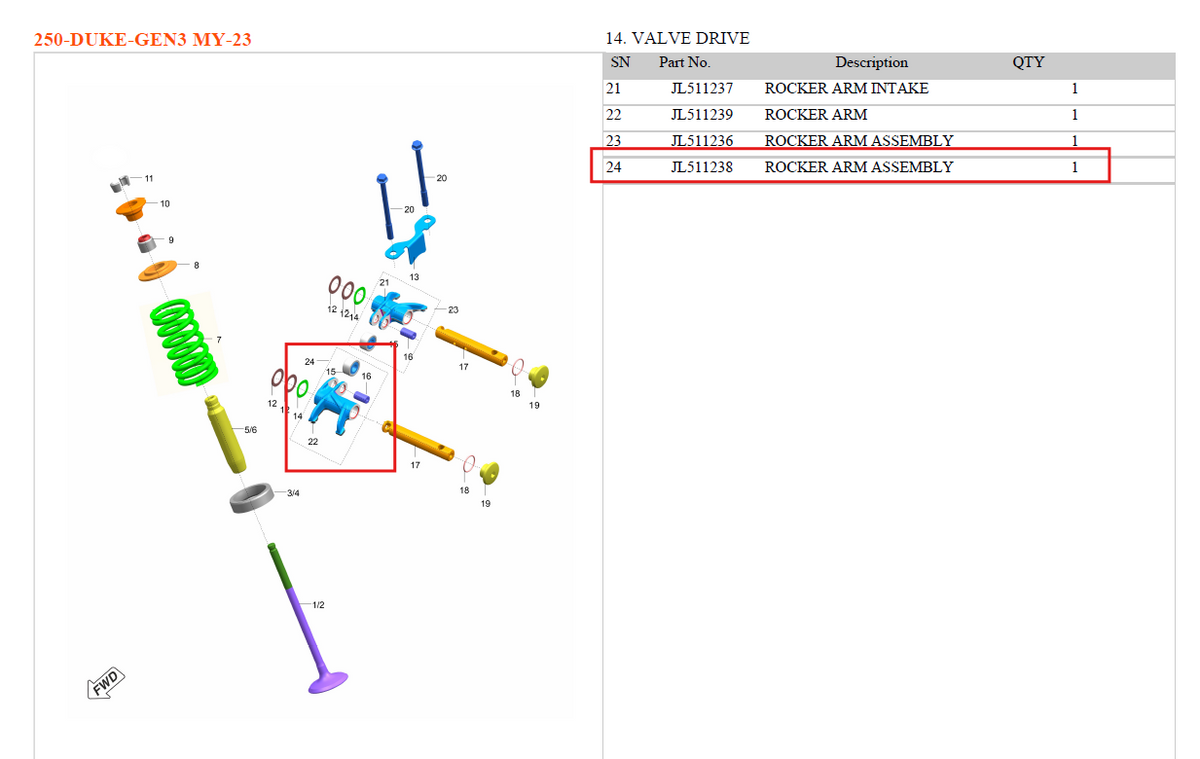Click the callout number 23 in diagram
1200x759 pixels.
tap(453, 309)
